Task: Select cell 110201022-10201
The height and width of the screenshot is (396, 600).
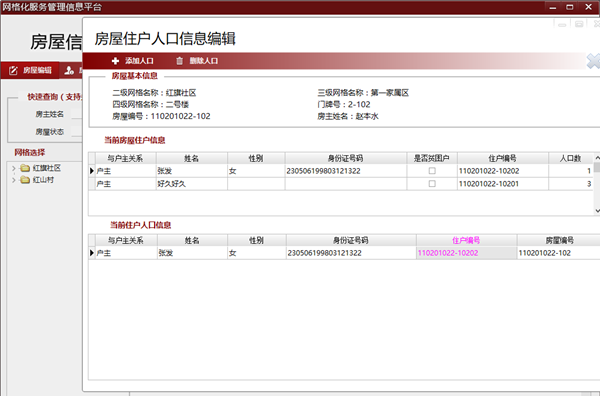Action: 502,184
